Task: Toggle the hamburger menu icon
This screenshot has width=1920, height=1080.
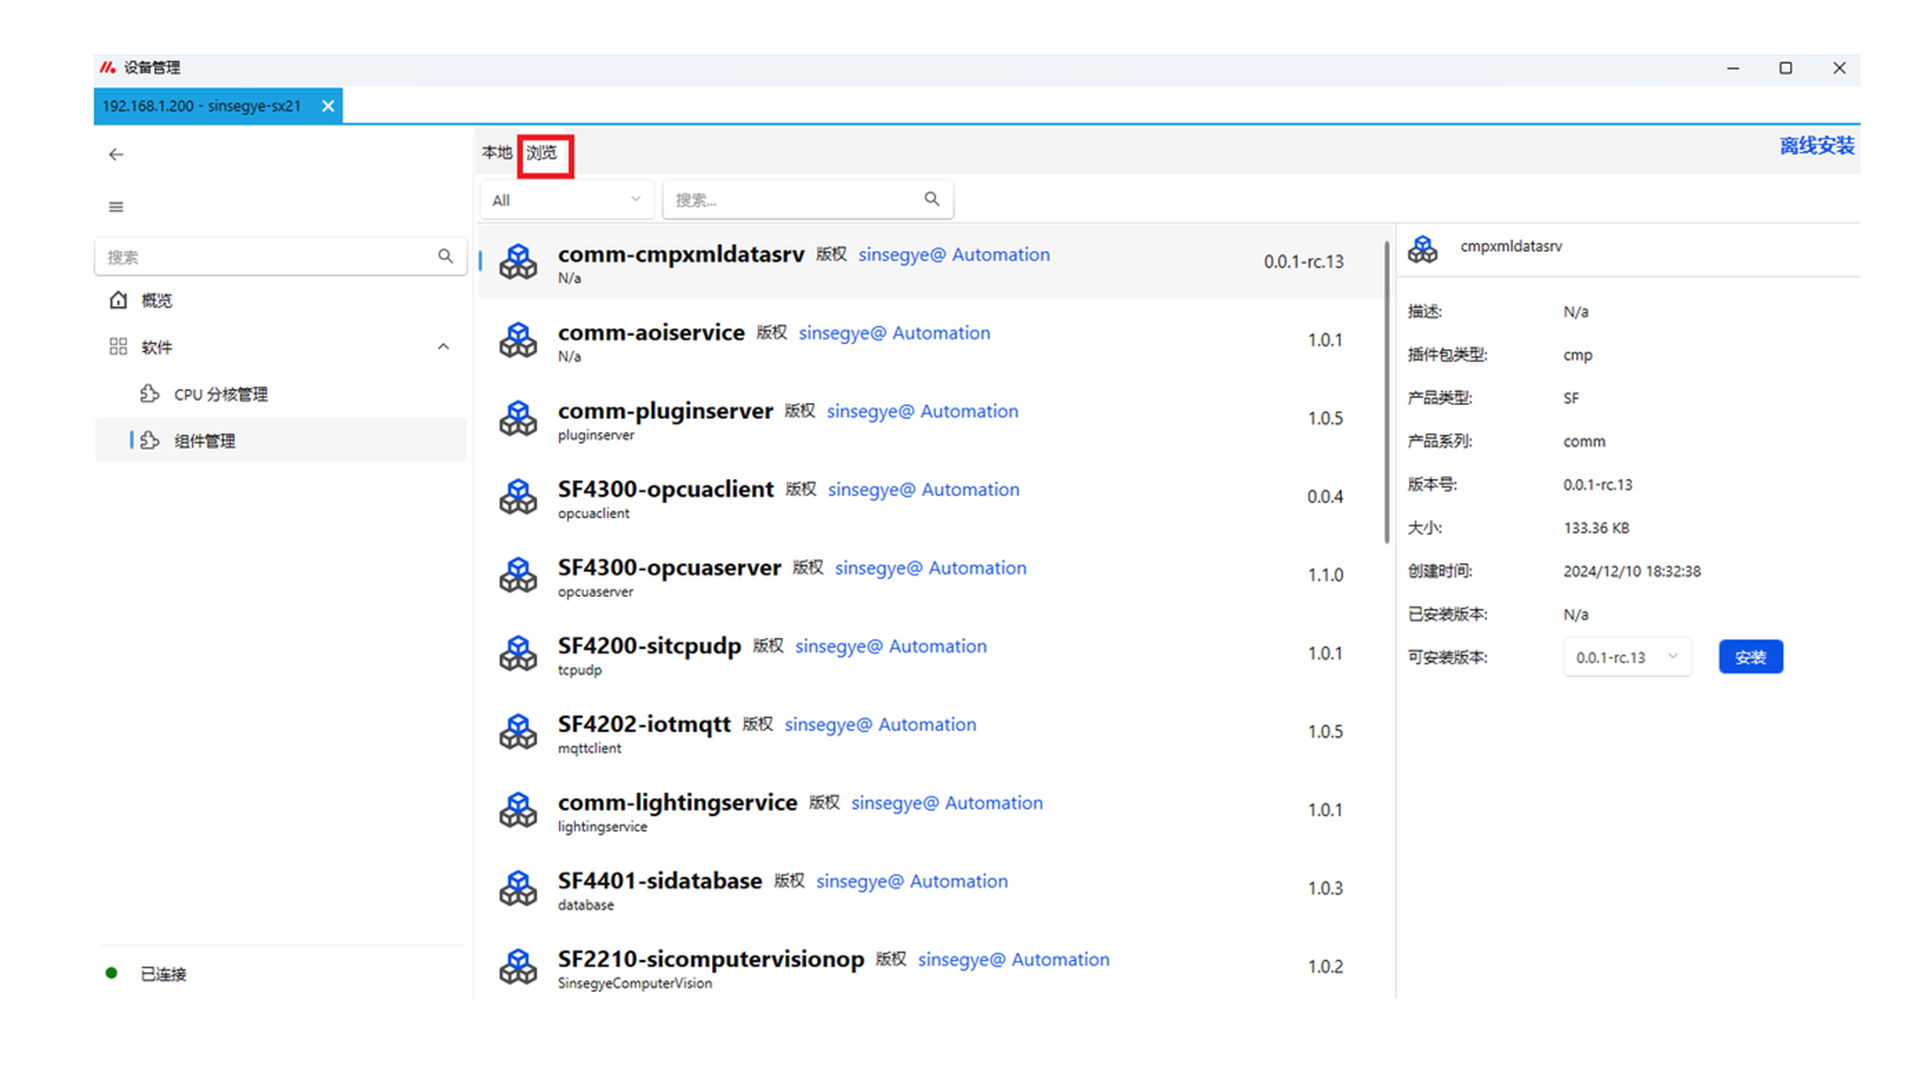Action: coord(116,207)
